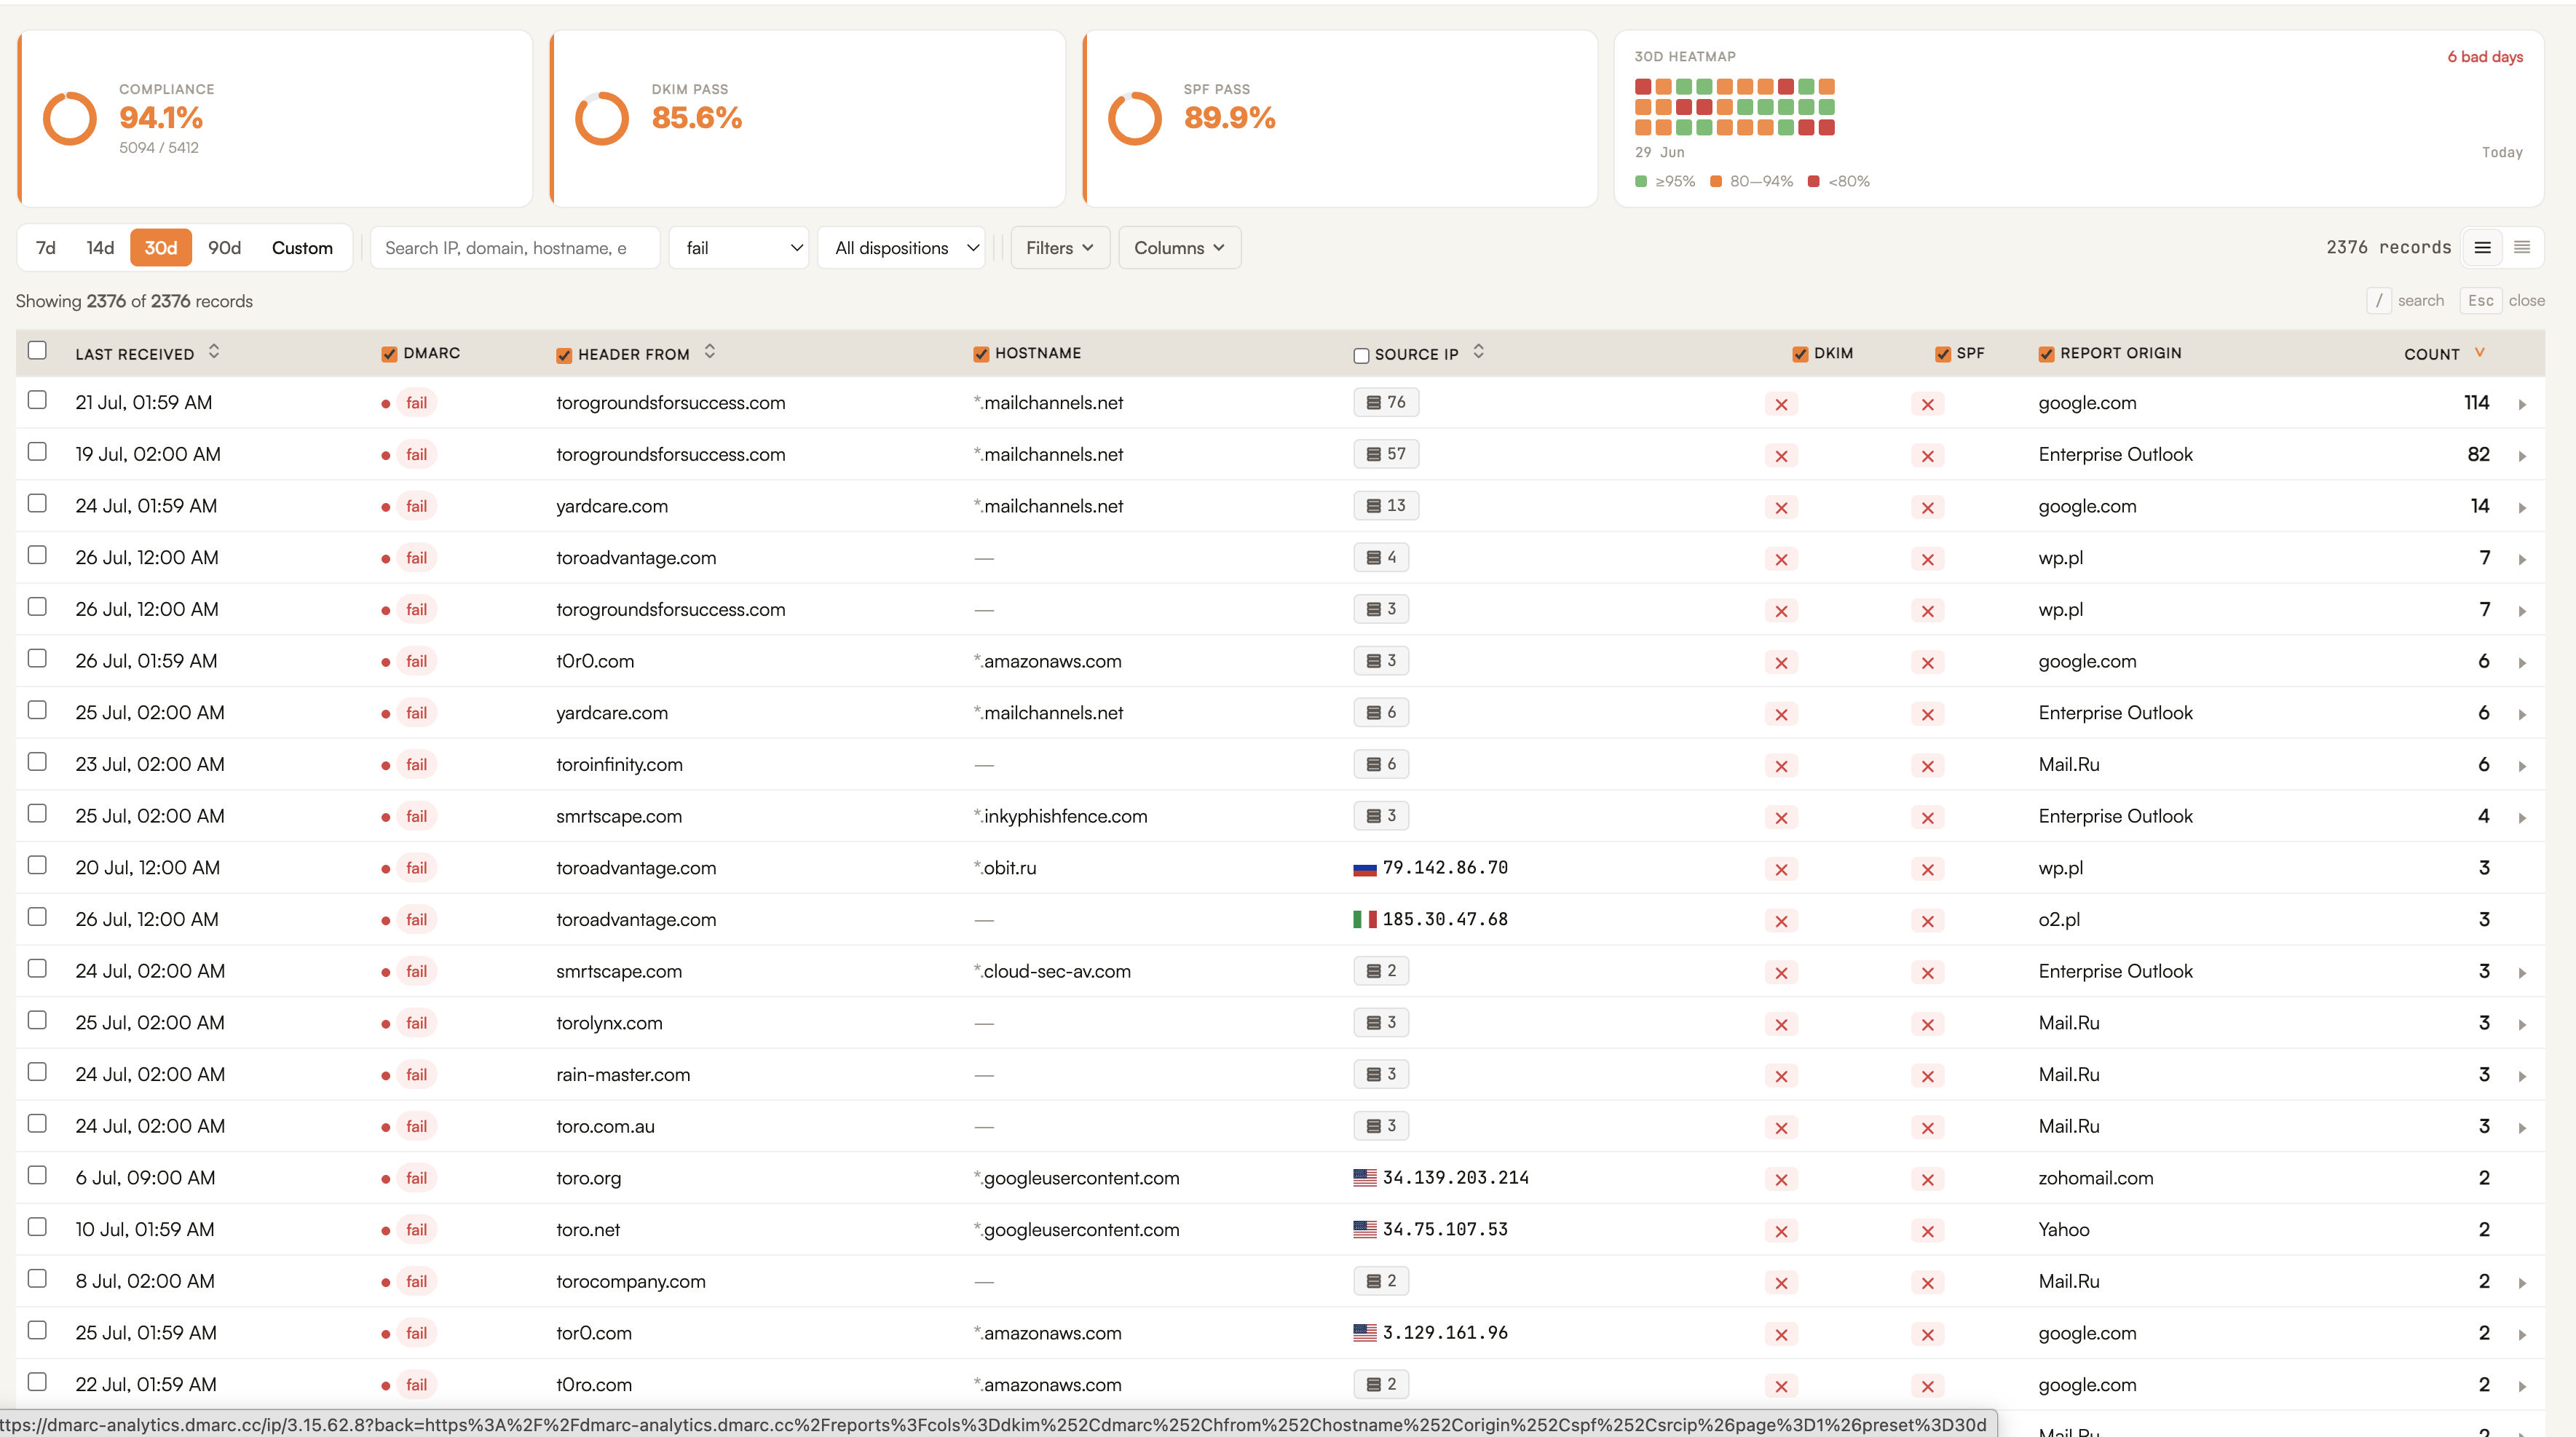Toggle the select-all rows checkbox
Viewport: 2576px width, 1437px height.
(37, 350)
